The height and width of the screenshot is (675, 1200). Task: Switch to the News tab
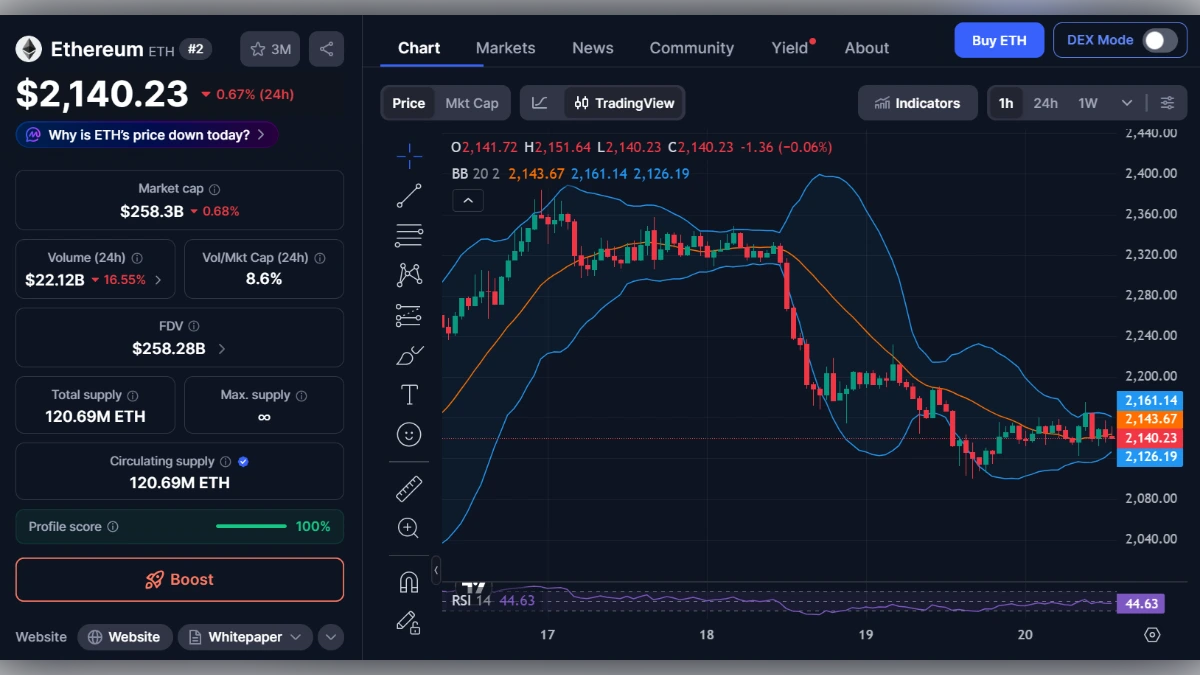[x=592, y=47]
